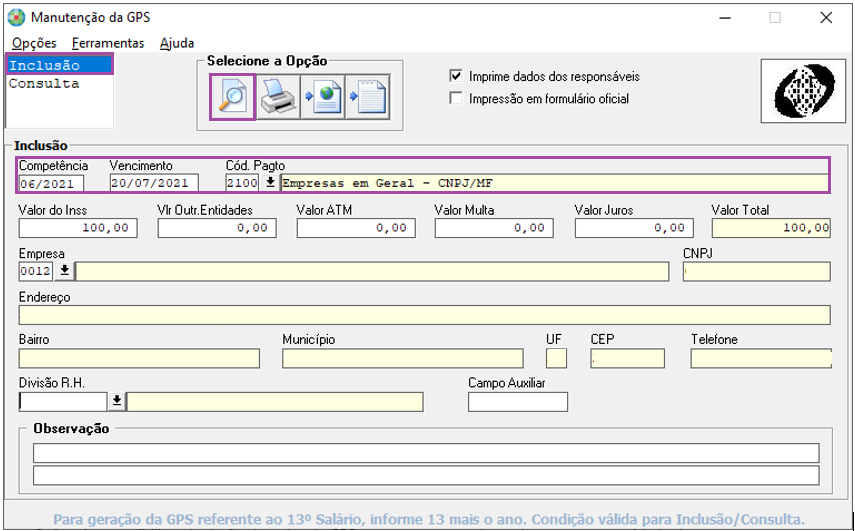Open the Opções menu
Screen dimensions: 855x531
coord(34,43)
